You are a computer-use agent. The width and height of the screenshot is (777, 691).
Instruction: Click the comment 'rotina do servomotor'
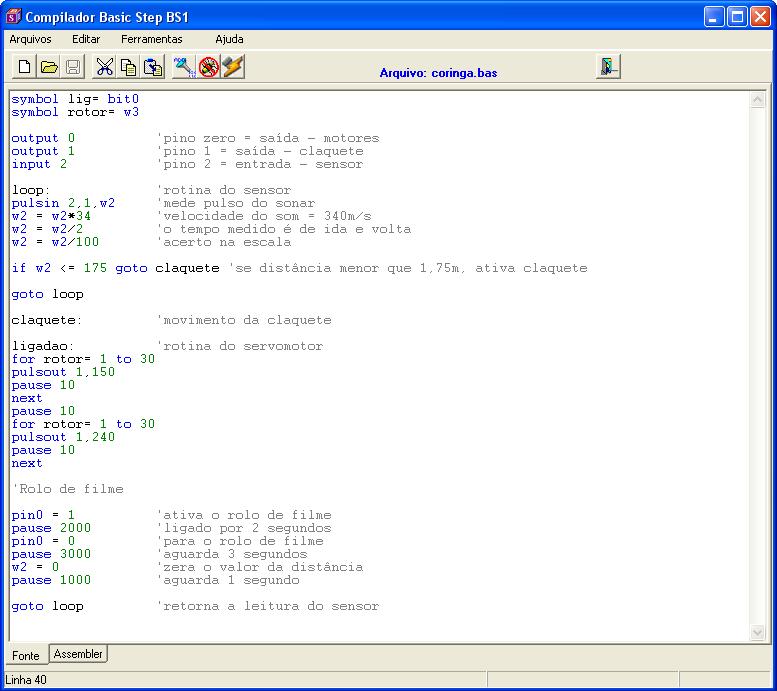[x=240, y=346]
